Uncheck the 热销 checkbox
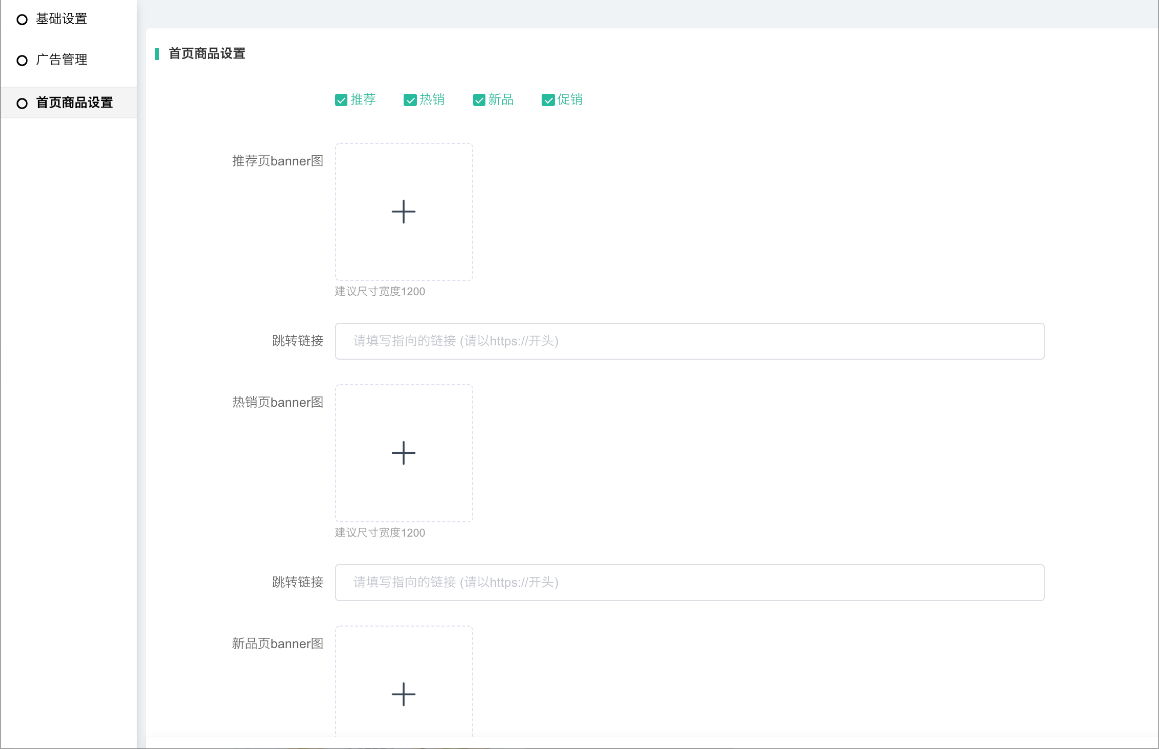 [x=410, y=100]
